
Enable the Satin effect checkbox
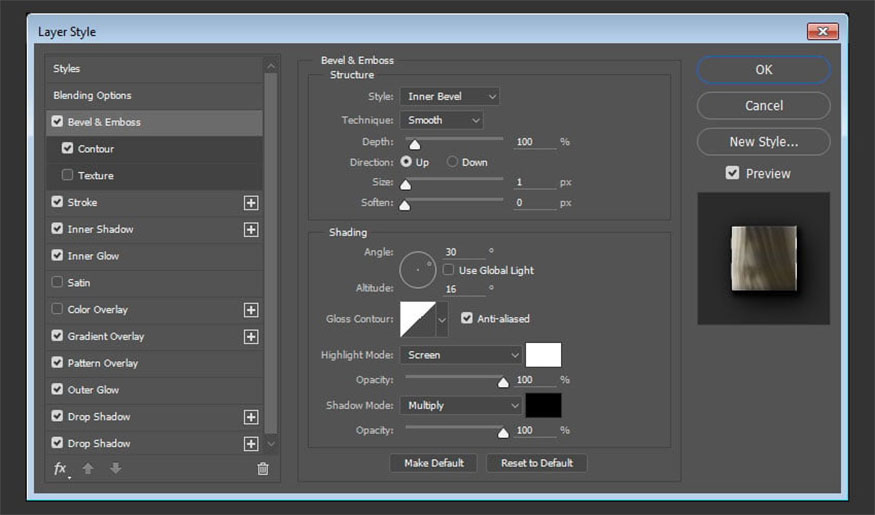click(x=57, y=283)
